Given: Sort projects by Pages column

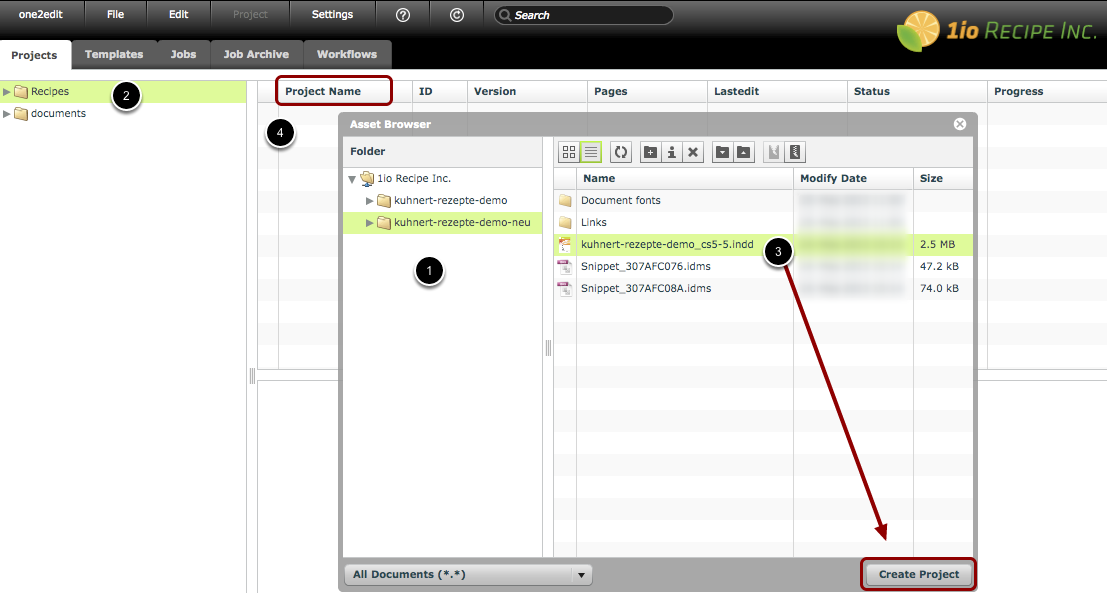Looking at the screenshot, I should 647,91.
